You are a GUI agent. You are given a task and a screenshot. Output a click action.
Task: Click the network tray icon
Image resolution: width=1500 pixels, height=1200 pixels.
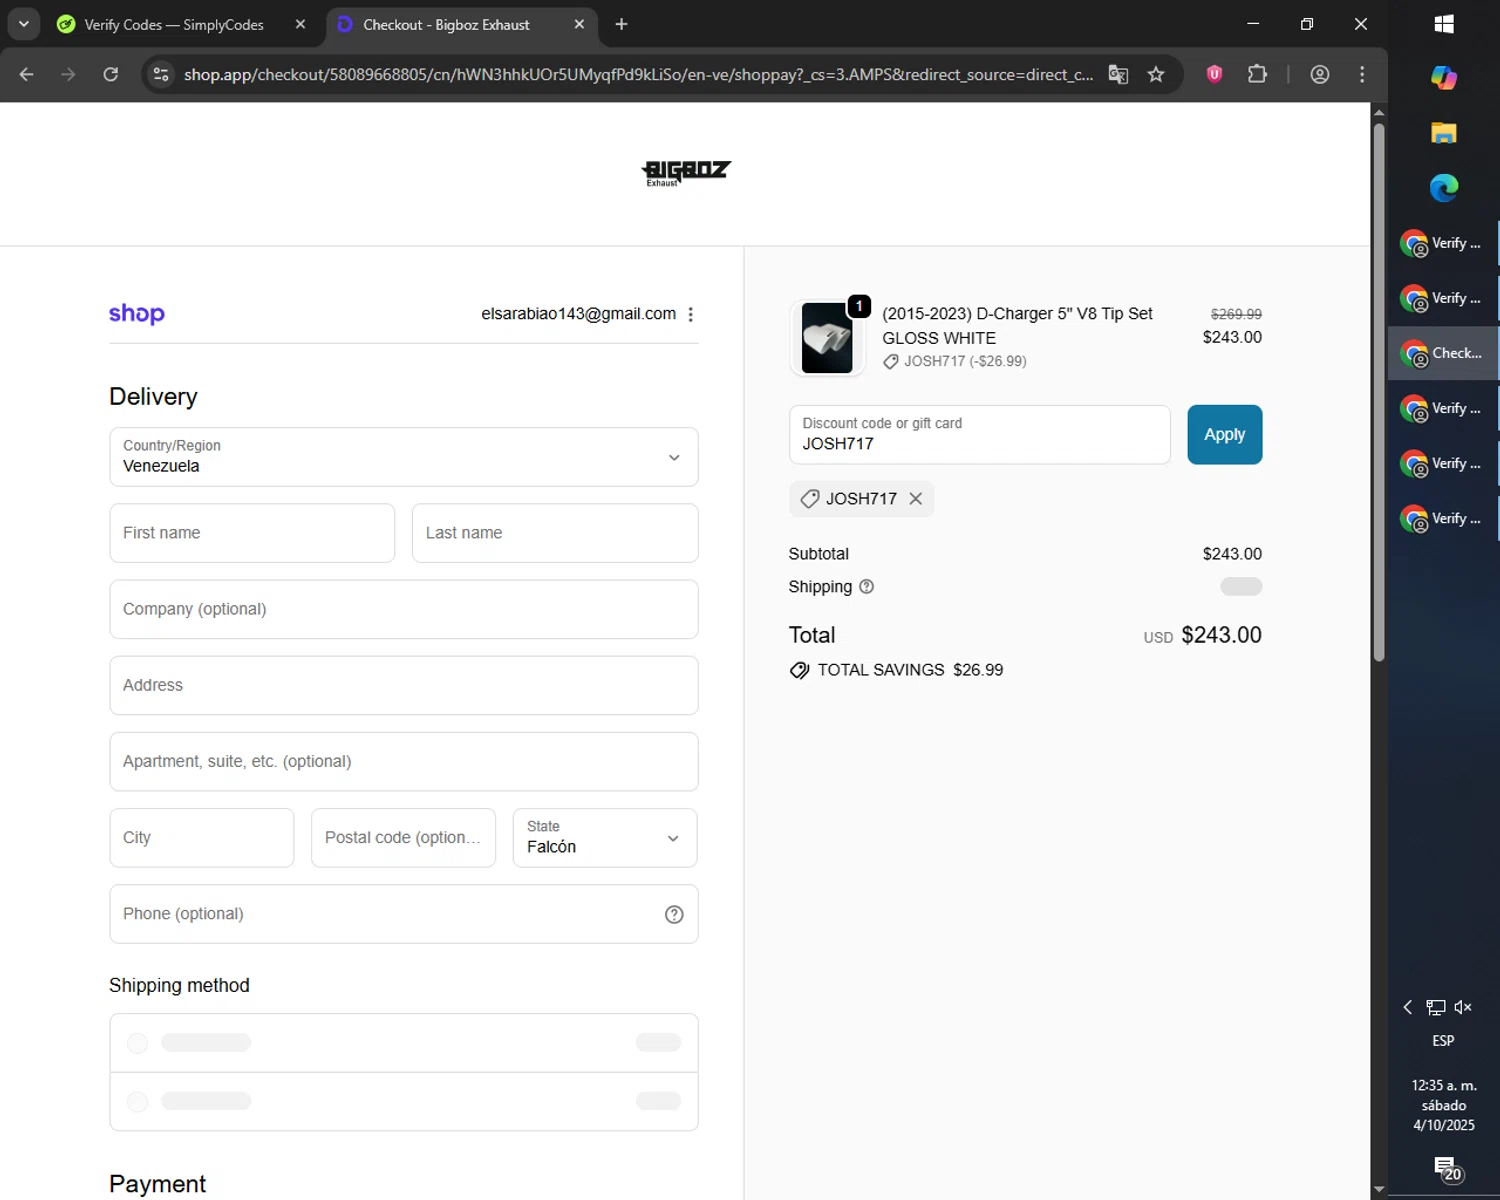[1436, 1007]
